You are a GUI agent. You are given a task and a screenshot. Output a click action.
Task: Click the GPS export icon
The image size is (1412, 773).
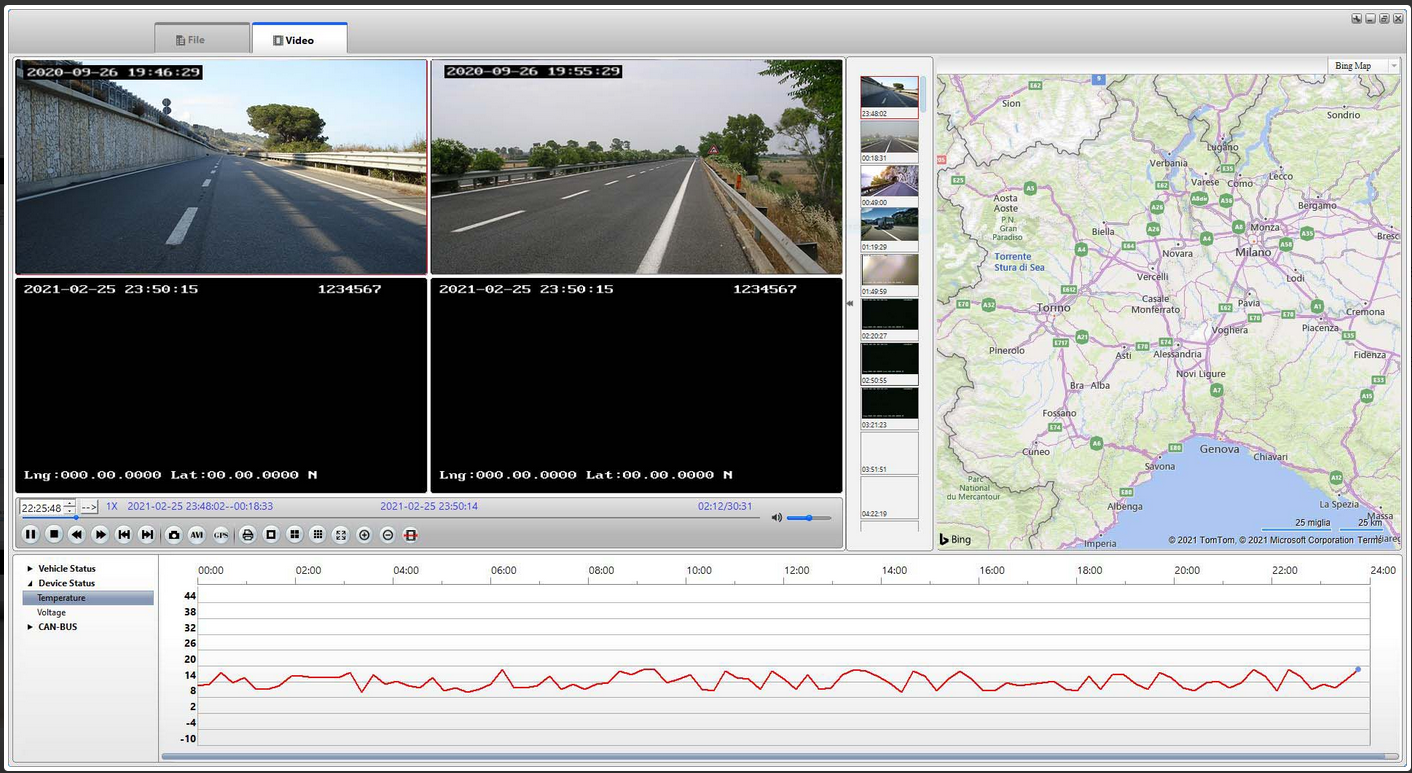click(x=221, y=535)
